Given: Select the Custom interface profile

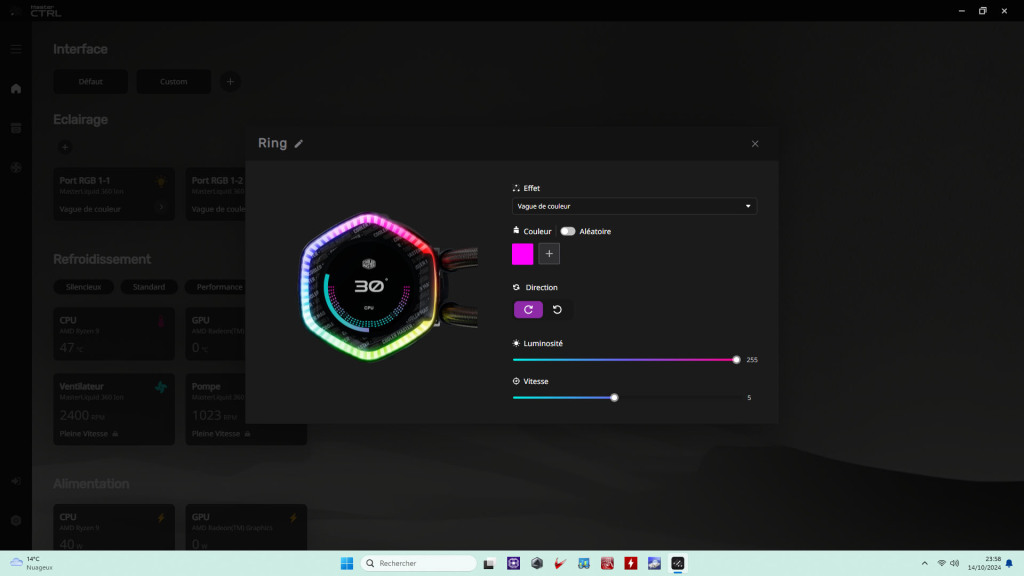Looking at the screenshot, I should pos(174,82).
